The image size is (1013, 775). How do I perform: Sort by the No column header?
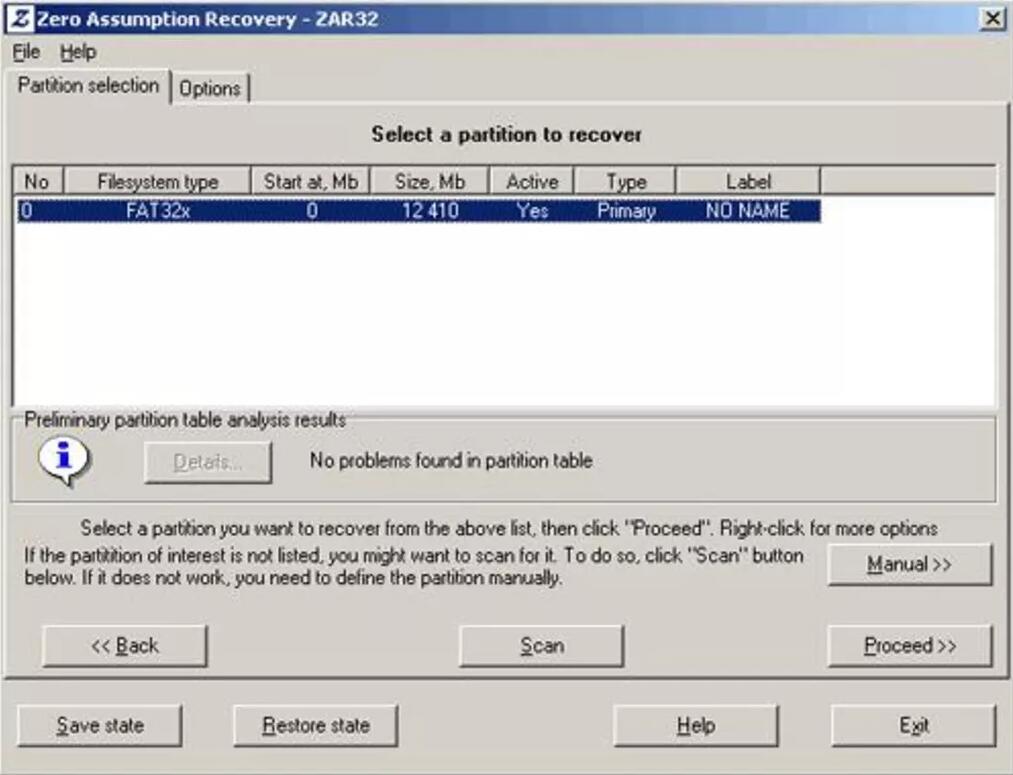(x=37, y=182)
